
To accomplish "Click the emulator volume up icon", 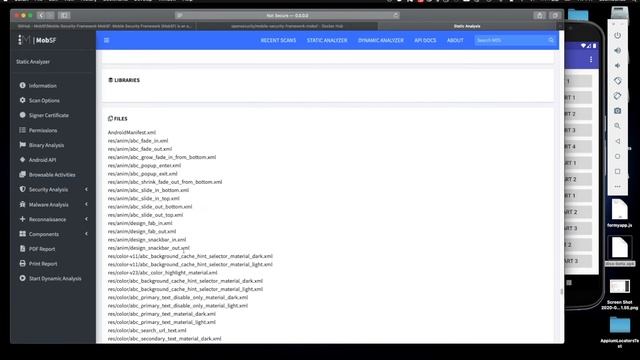I will tap(618, 51).
